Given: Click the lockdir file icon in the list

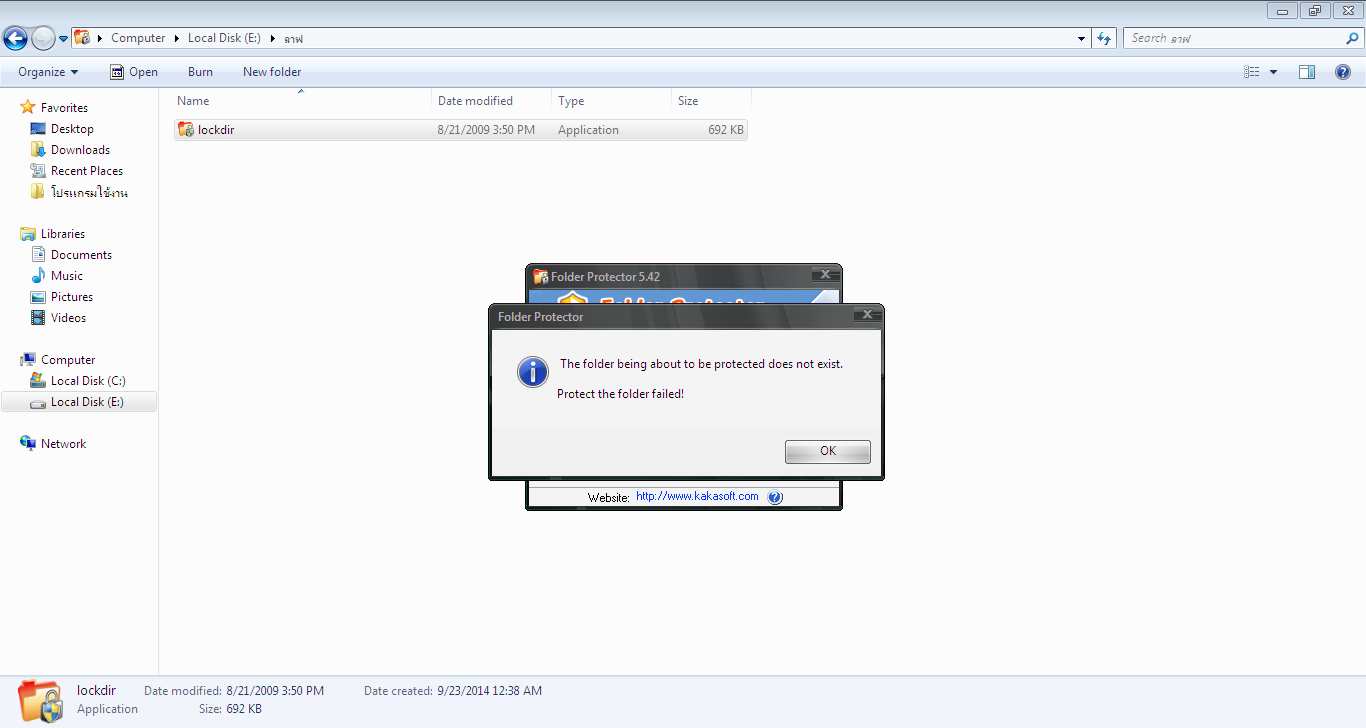Looking at the screenshot, I should [185, 130].
